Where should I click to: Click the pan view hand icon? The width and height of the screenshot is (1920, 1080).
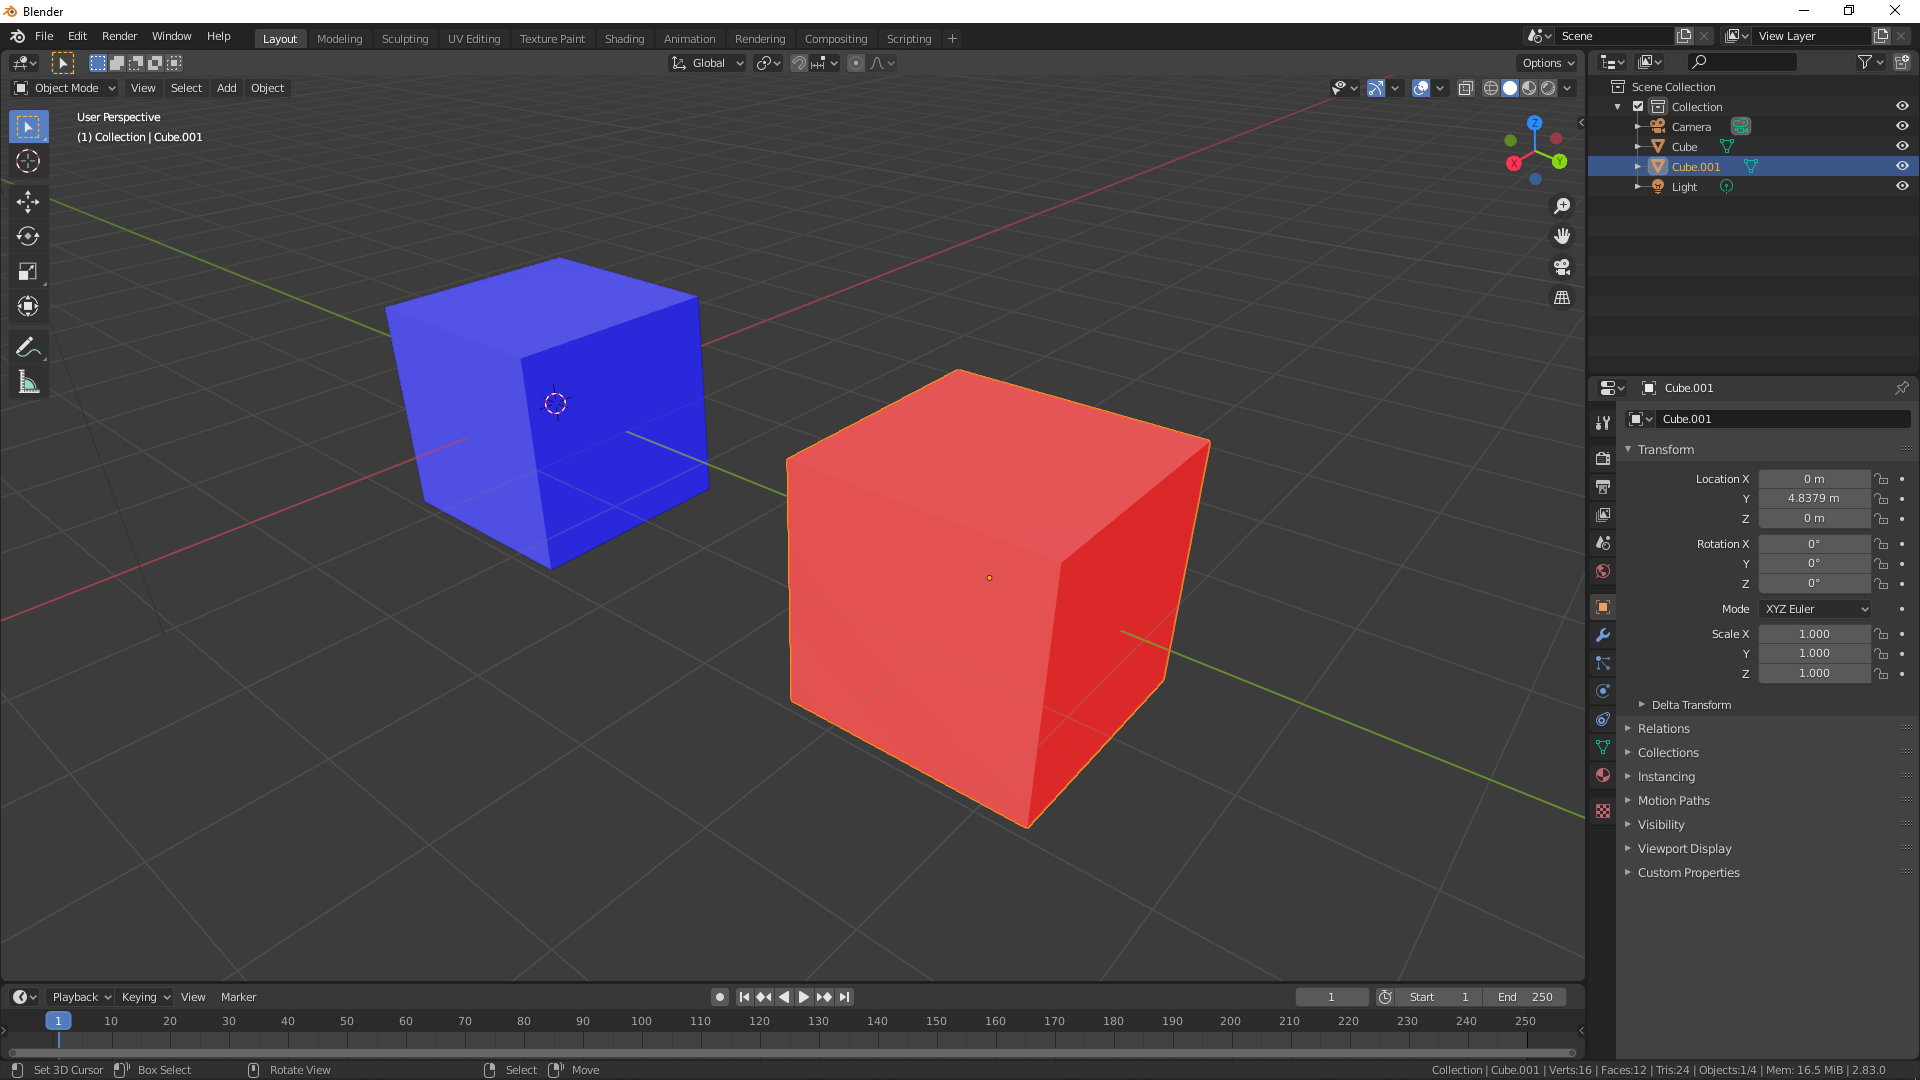pyautogui.click(x=1562, y=237)
